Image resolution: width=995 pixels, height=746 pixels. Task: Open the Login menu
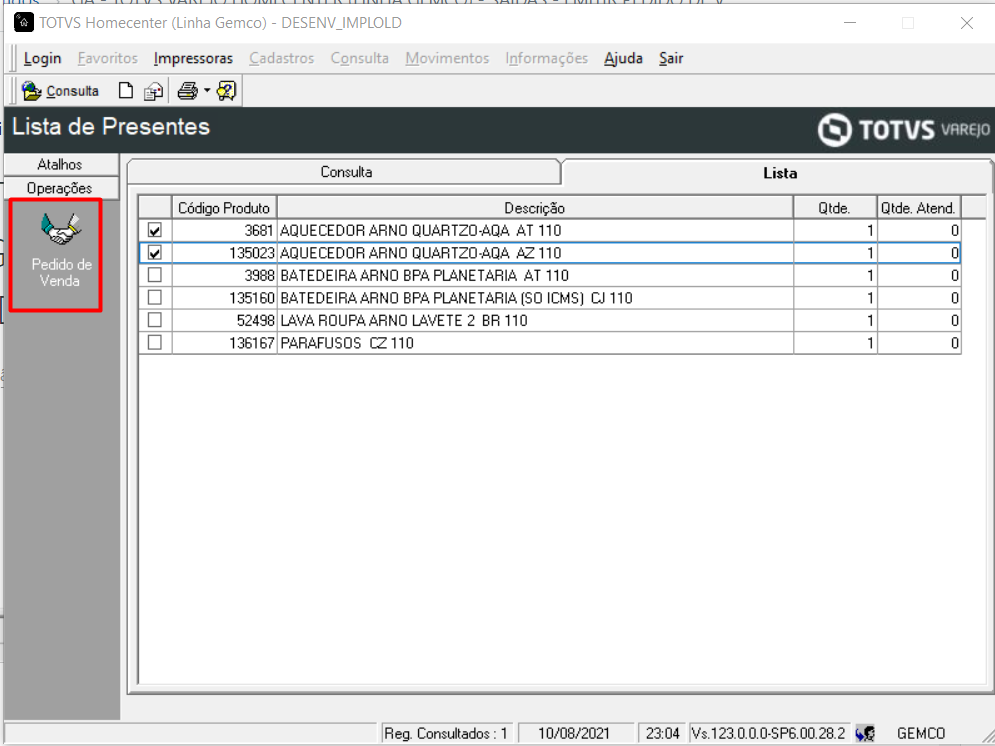43,58
